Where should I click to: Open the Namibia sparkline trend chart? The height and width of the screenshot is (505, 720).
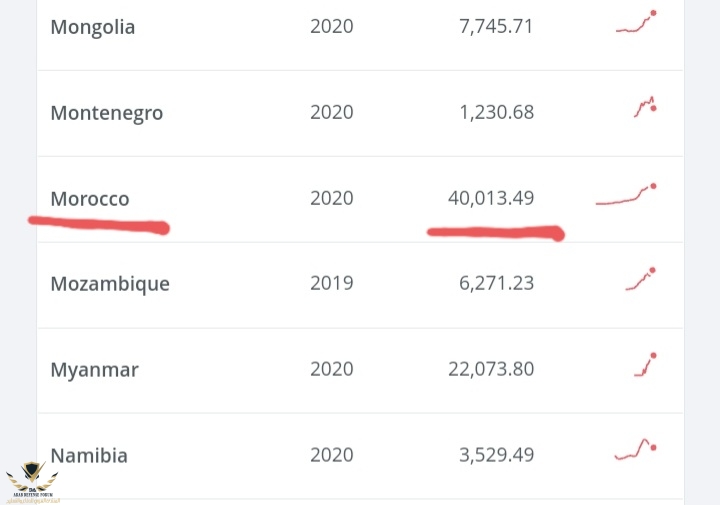pos(636,451)
